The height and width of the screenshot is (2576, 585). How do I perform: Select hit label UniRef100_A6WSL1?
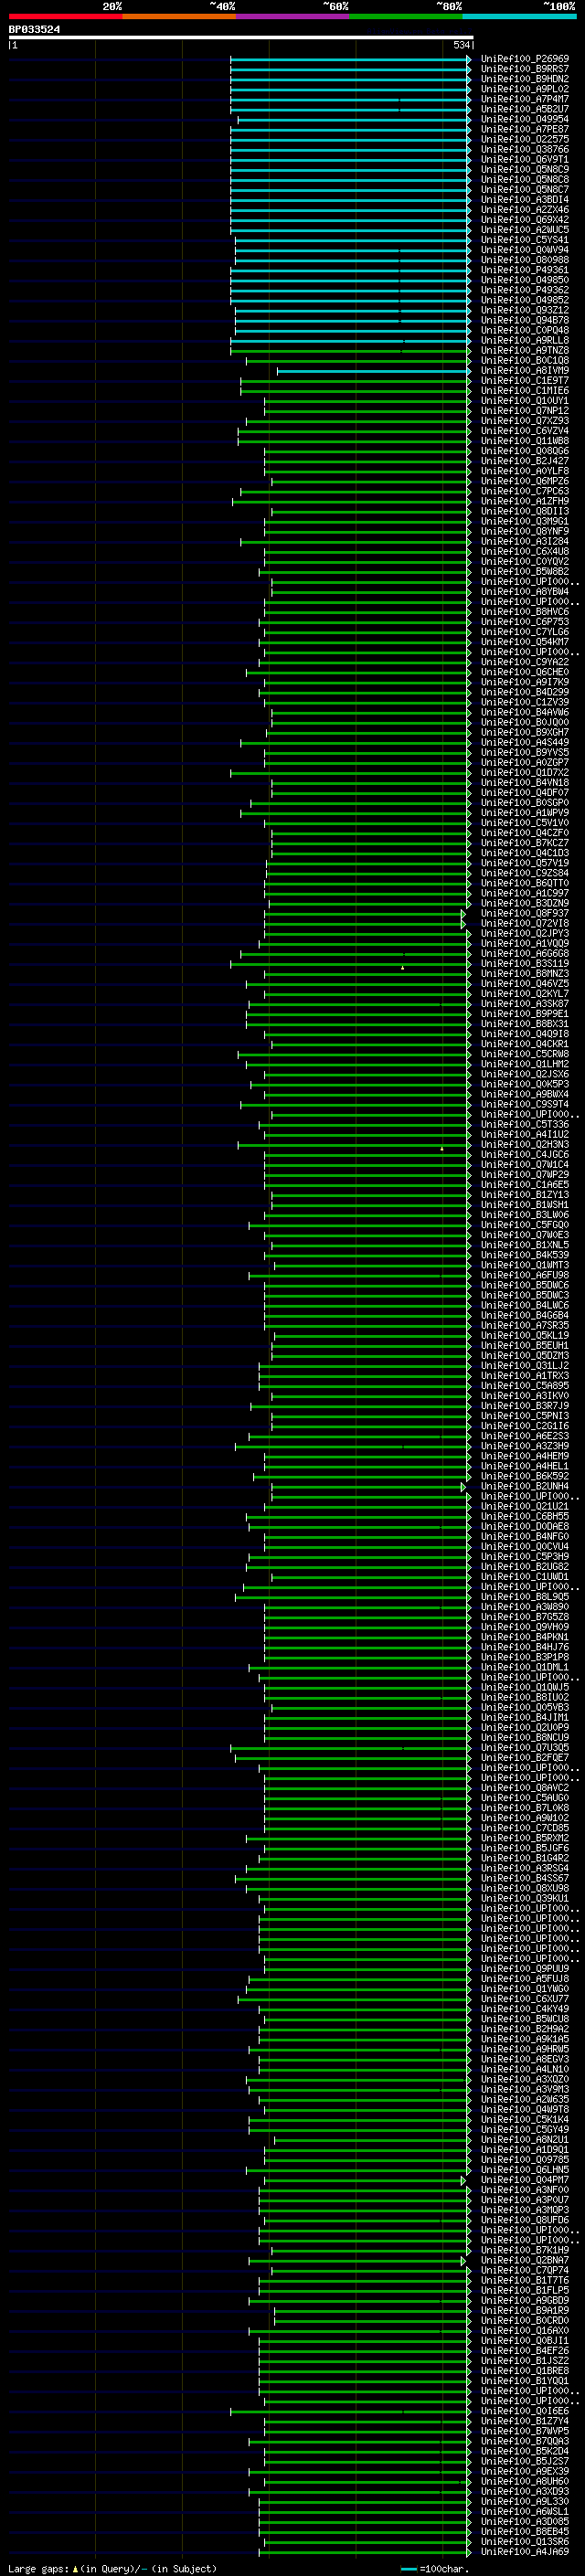tap(524, 2511)
